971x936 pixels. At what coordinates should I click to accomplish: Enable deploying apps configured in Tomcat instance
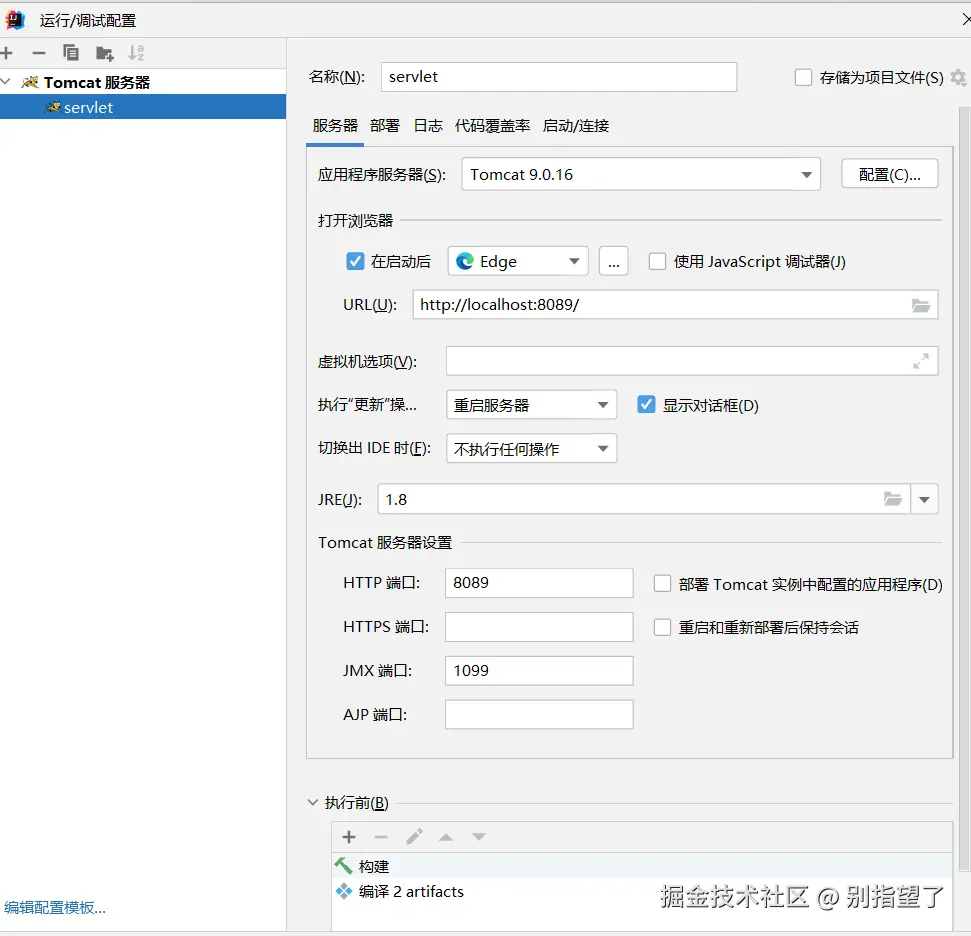point(662,584)
